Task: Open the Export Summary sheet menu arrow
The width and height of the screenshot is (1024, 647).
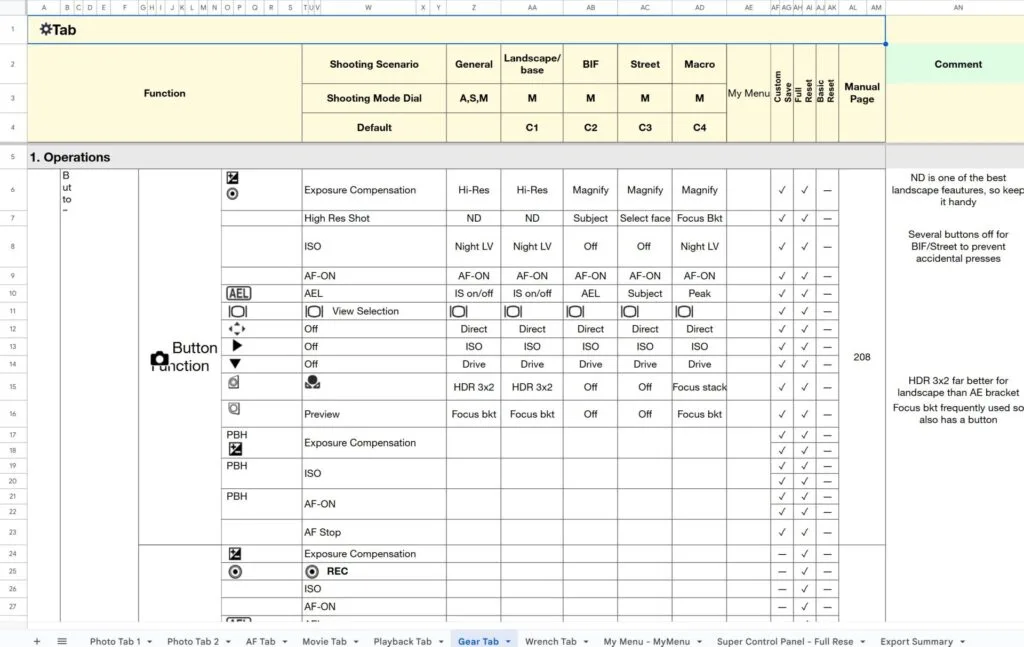Action: click(x=962, y=642)
